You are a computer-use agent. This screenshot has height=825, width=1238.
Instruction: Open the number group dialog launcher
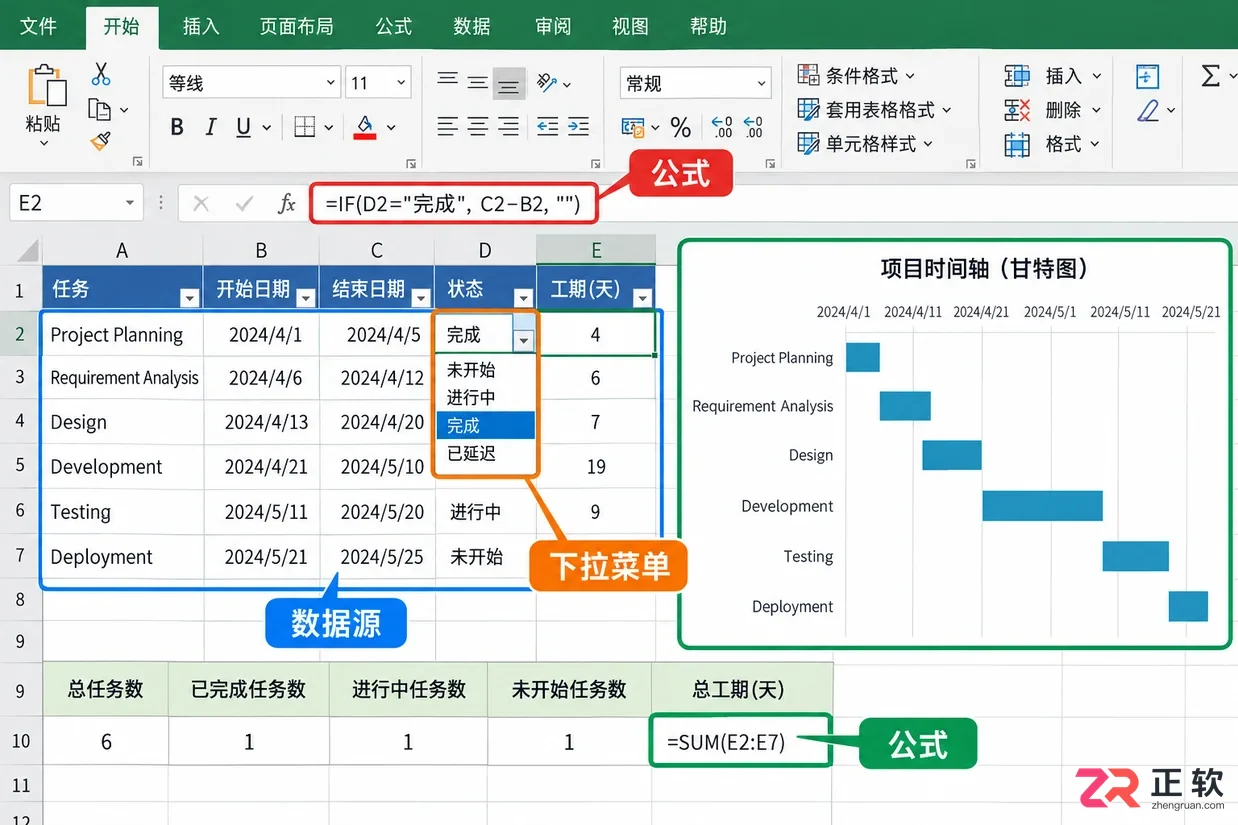(x=770, y=163)
